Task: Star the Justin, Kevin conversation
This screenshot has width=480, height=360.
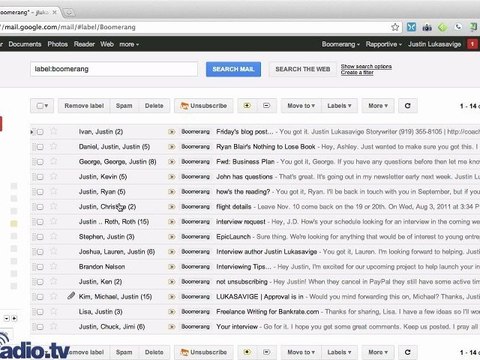Action: tap(54, 176)
